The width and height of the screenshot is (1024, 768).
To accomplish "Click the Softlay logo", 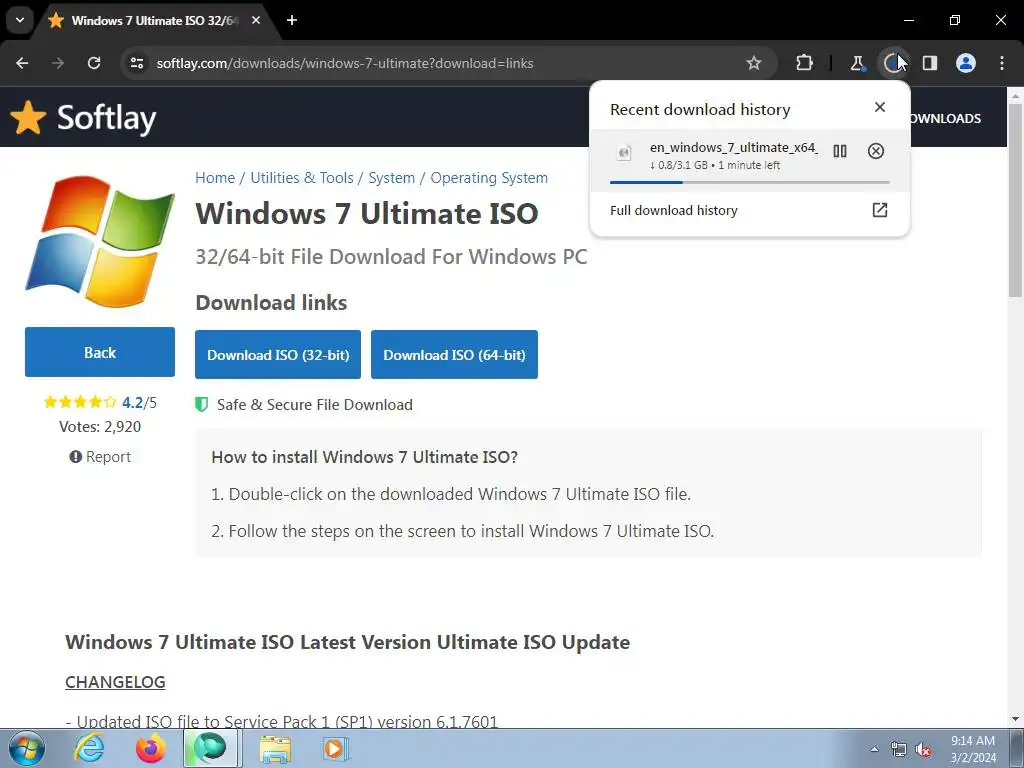I will pyautogui.click(x=83, y=118).
